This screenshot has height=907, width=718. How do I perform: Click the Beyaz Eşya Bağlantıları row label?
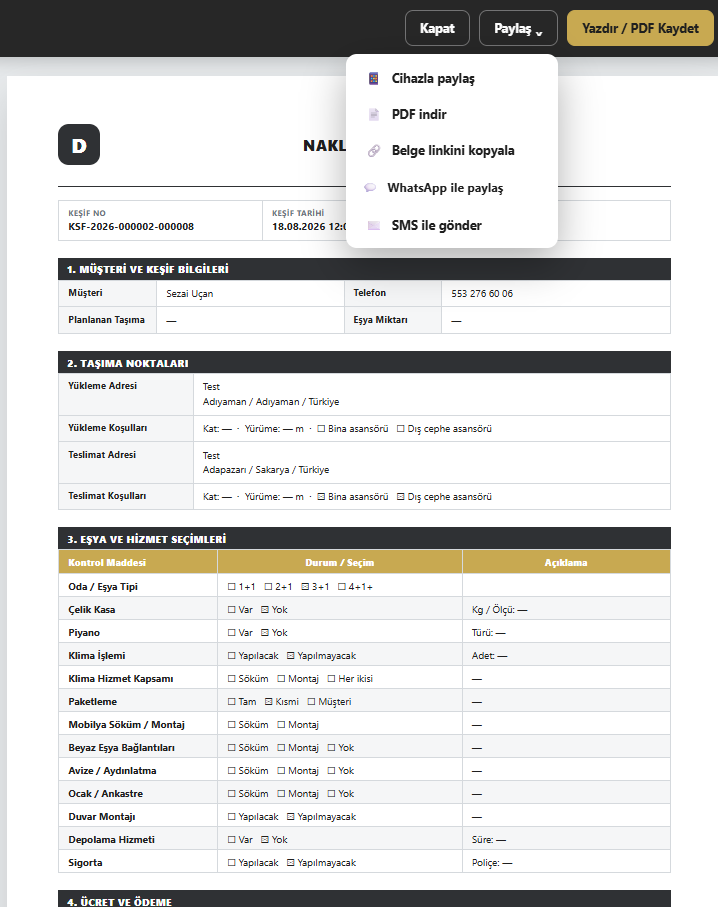tap(121, 748)
